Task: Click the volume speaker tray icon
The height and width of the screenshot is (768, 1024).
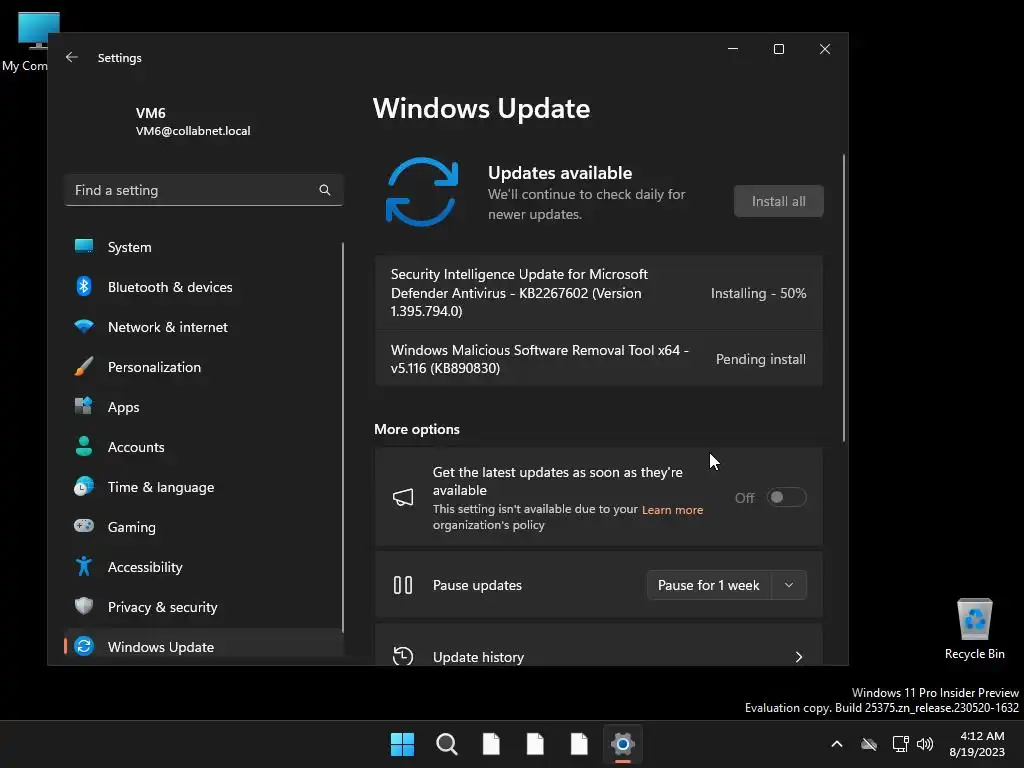Action: point(925,744)
